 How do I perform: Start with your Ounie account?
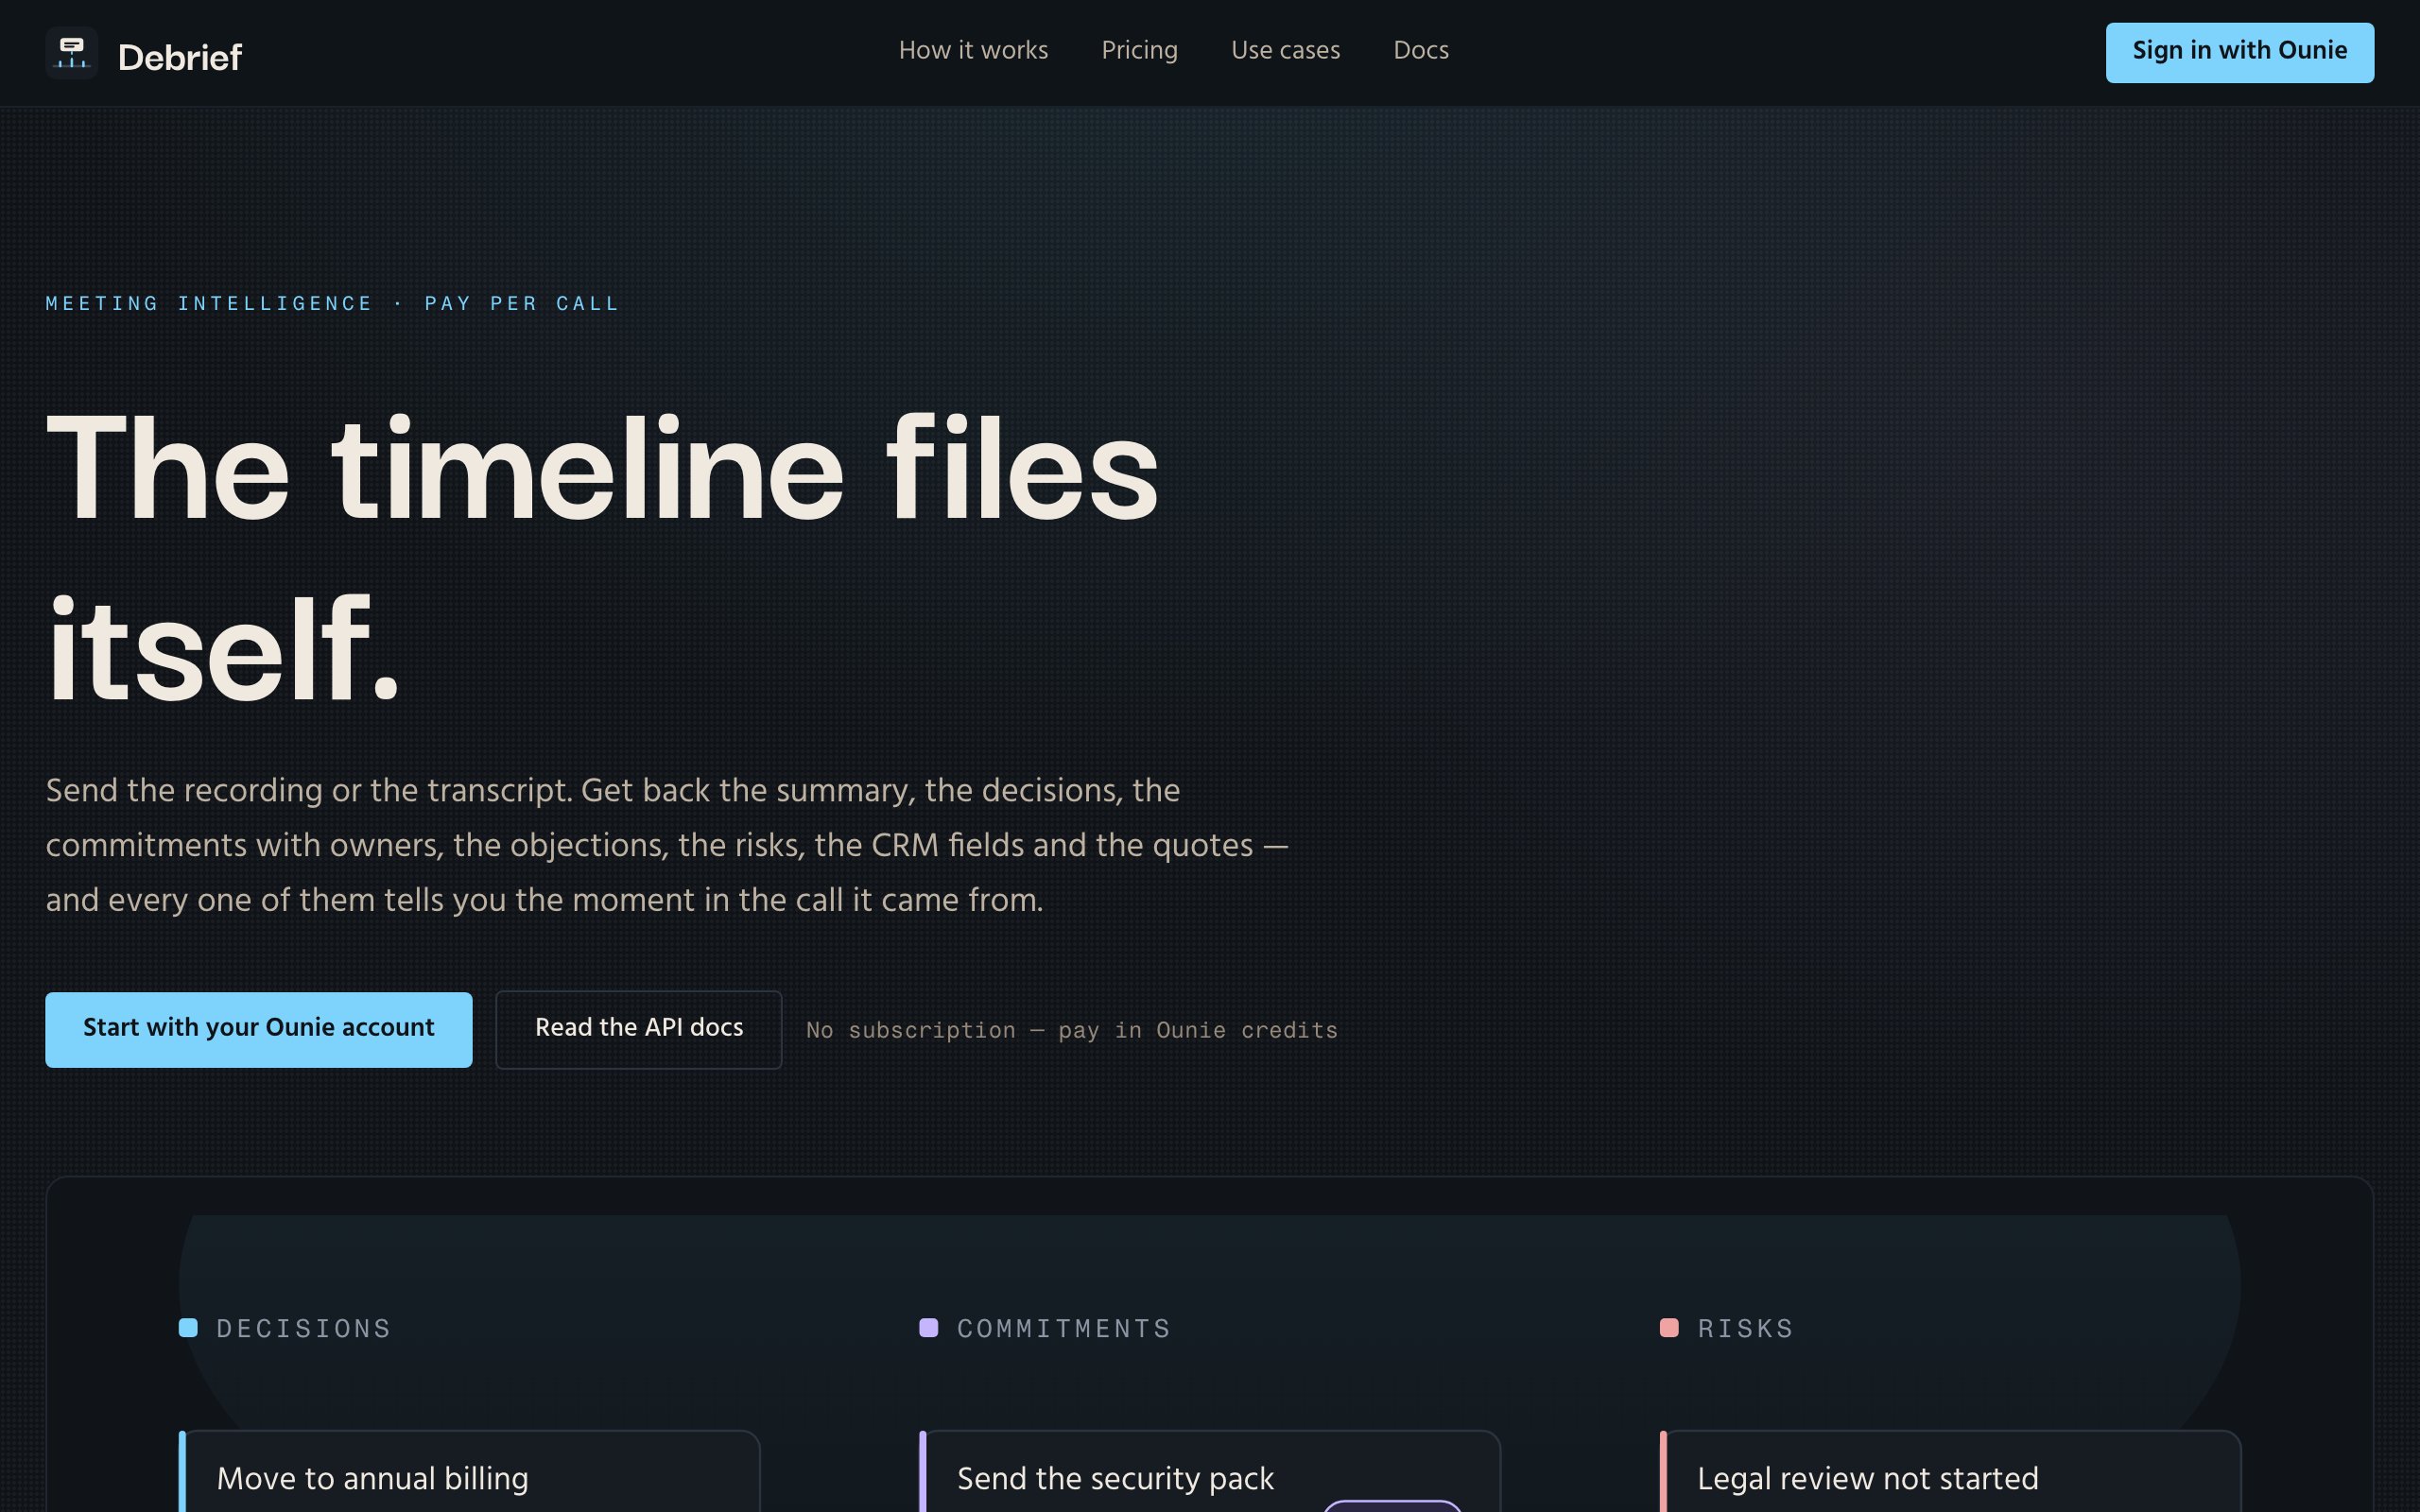tap(258, 1029)
